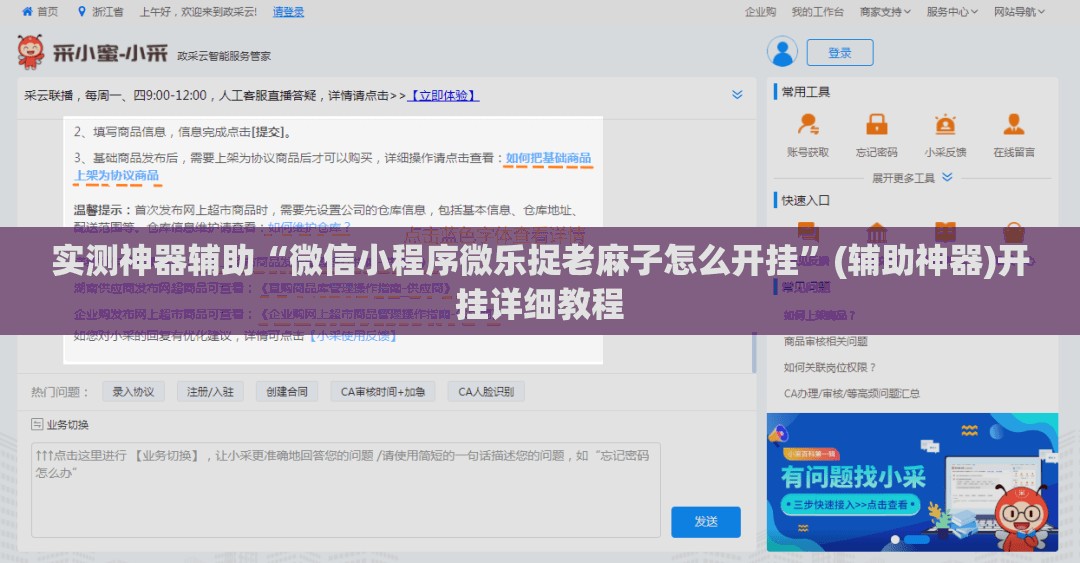Click the 登录 button

840,53
